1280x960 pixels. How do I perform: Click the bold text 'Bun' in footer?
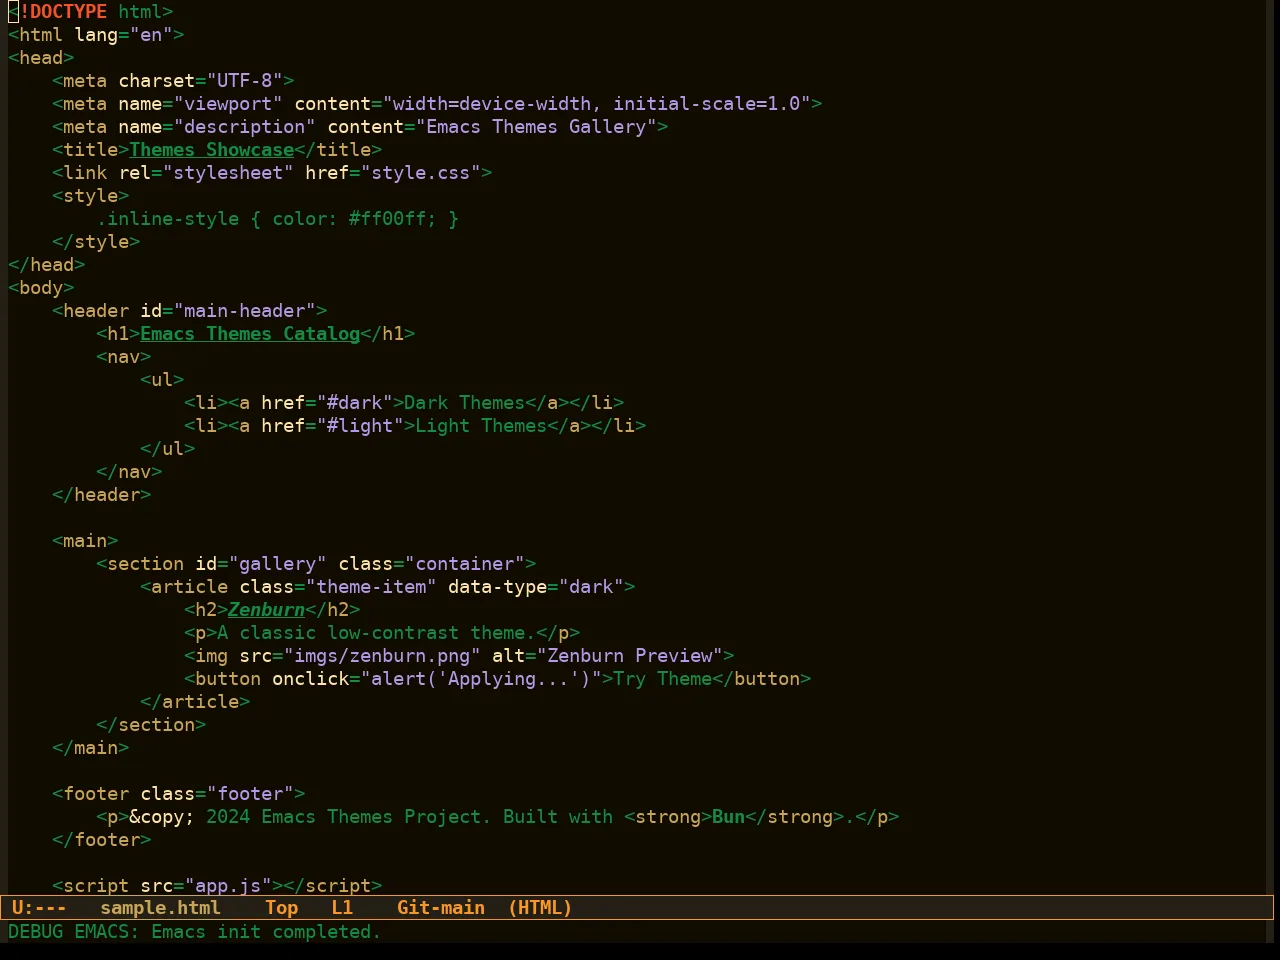pos(729,817)
